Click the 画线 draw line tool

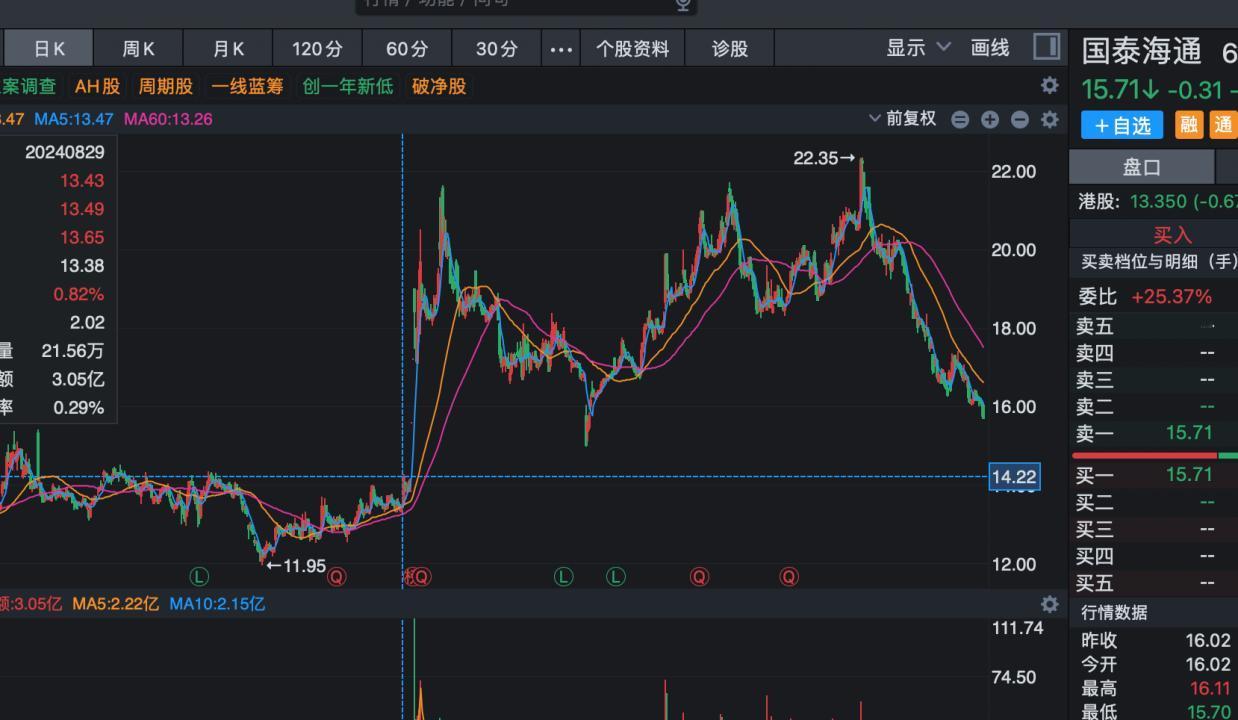990,48
